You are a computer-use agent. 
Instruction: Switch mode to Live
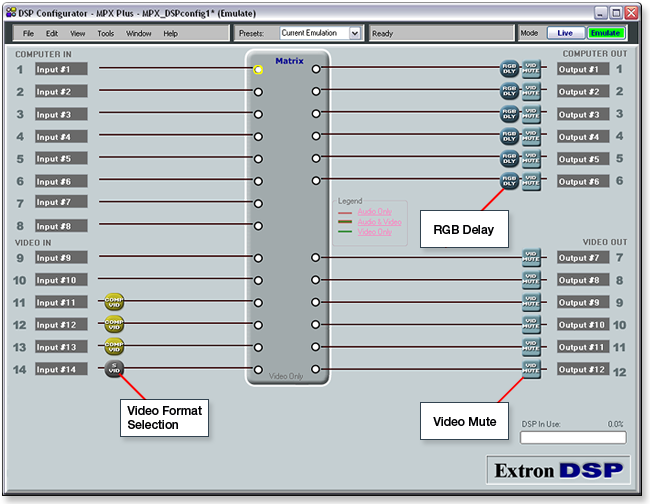click(565, 33)
